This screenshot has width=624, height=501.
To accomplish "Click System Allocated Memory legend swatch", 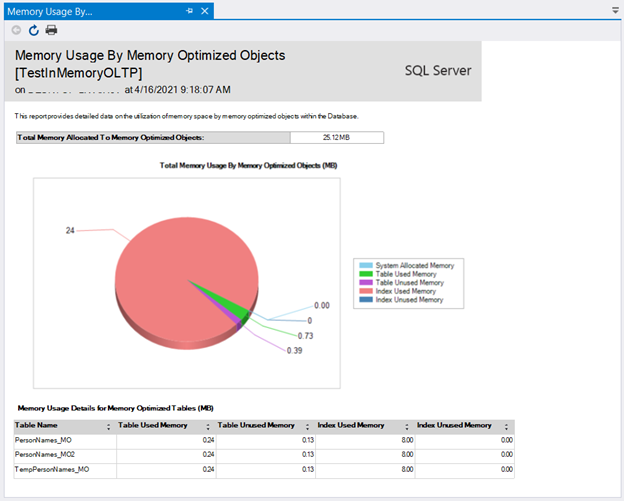I will (x=366, y=265).
